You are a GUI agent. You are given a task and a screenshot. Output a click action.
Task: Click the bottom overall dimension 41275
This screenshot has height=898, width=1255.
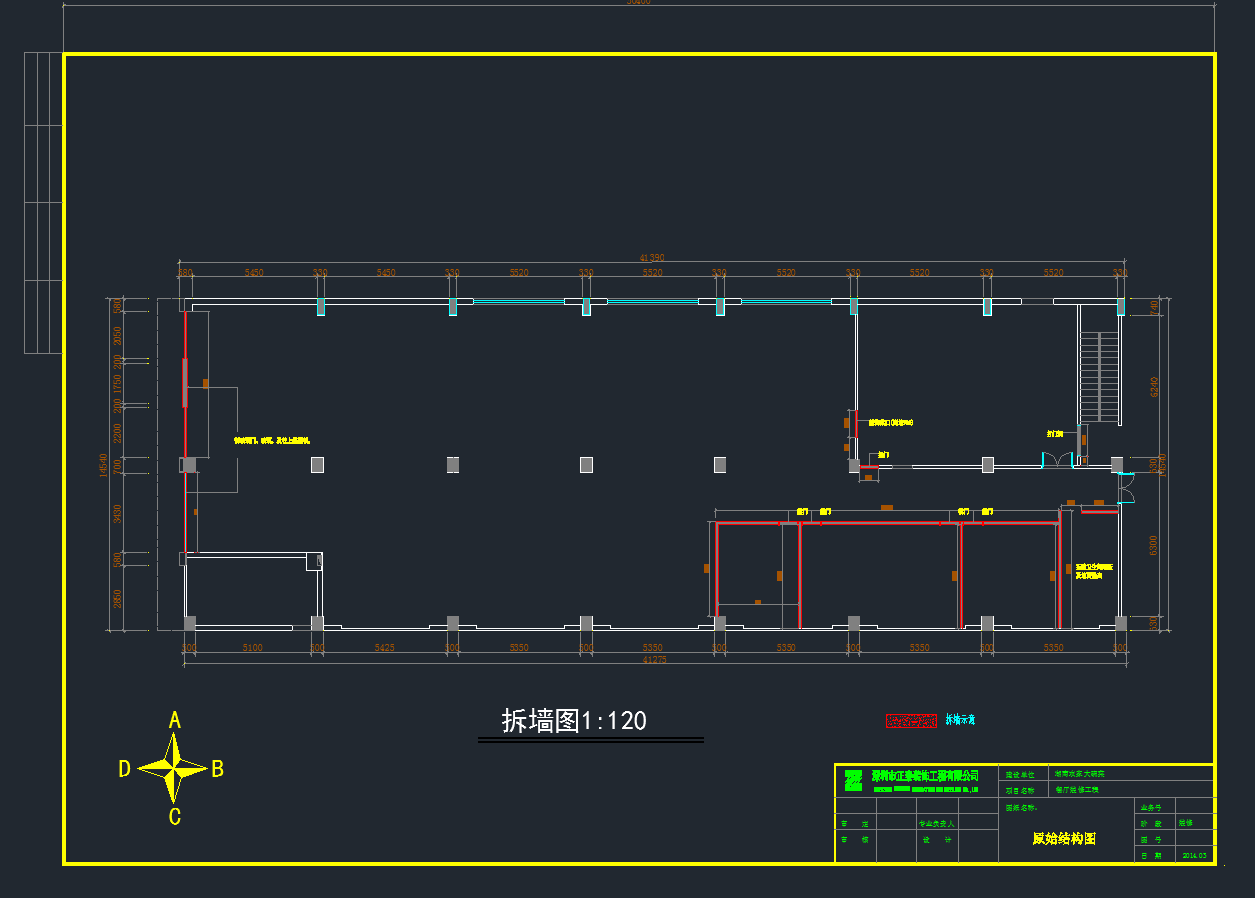tap(652, 660)
